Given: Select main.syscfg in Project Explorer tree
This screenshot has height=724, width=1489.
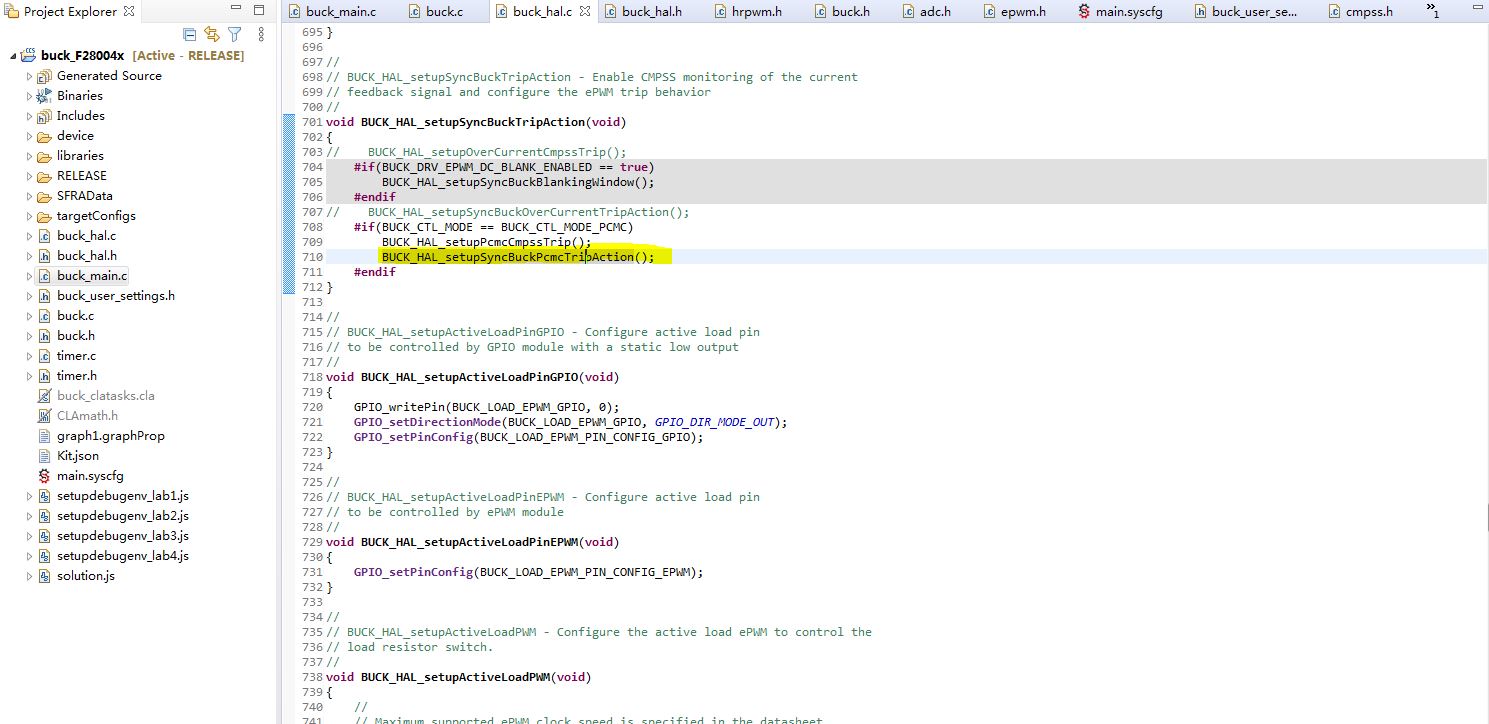Looking at the screenshot, I should click(90, 476).
